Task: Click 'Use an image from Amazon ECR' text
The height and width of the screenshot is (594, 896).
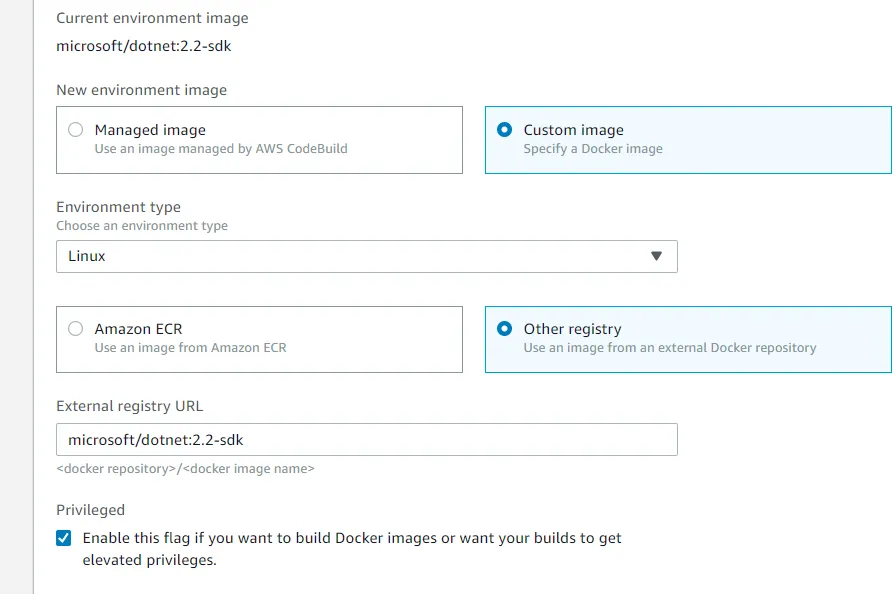Action: [x=190, y=348]
